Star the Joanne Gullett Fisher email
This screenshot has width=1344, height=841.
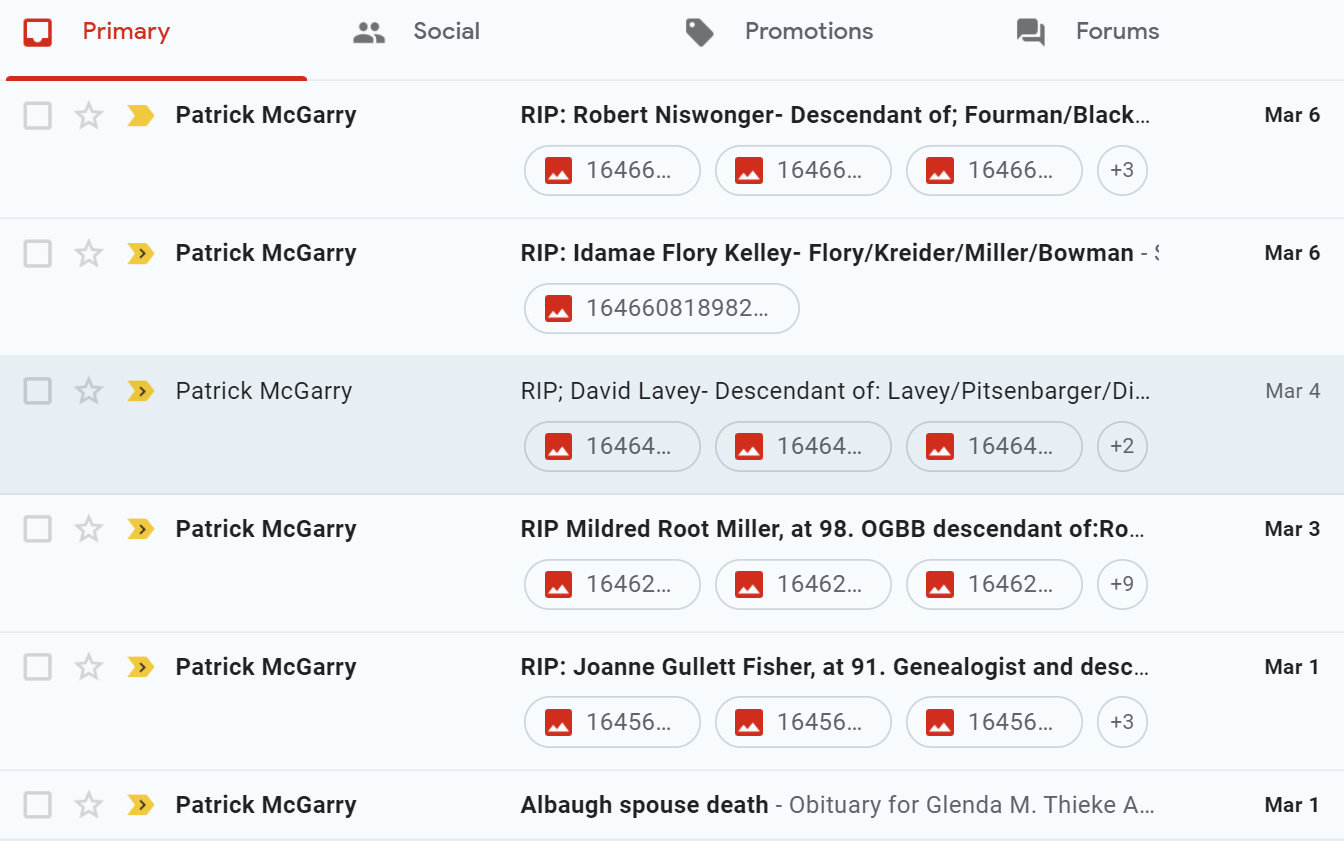click(x=89, y=668)
